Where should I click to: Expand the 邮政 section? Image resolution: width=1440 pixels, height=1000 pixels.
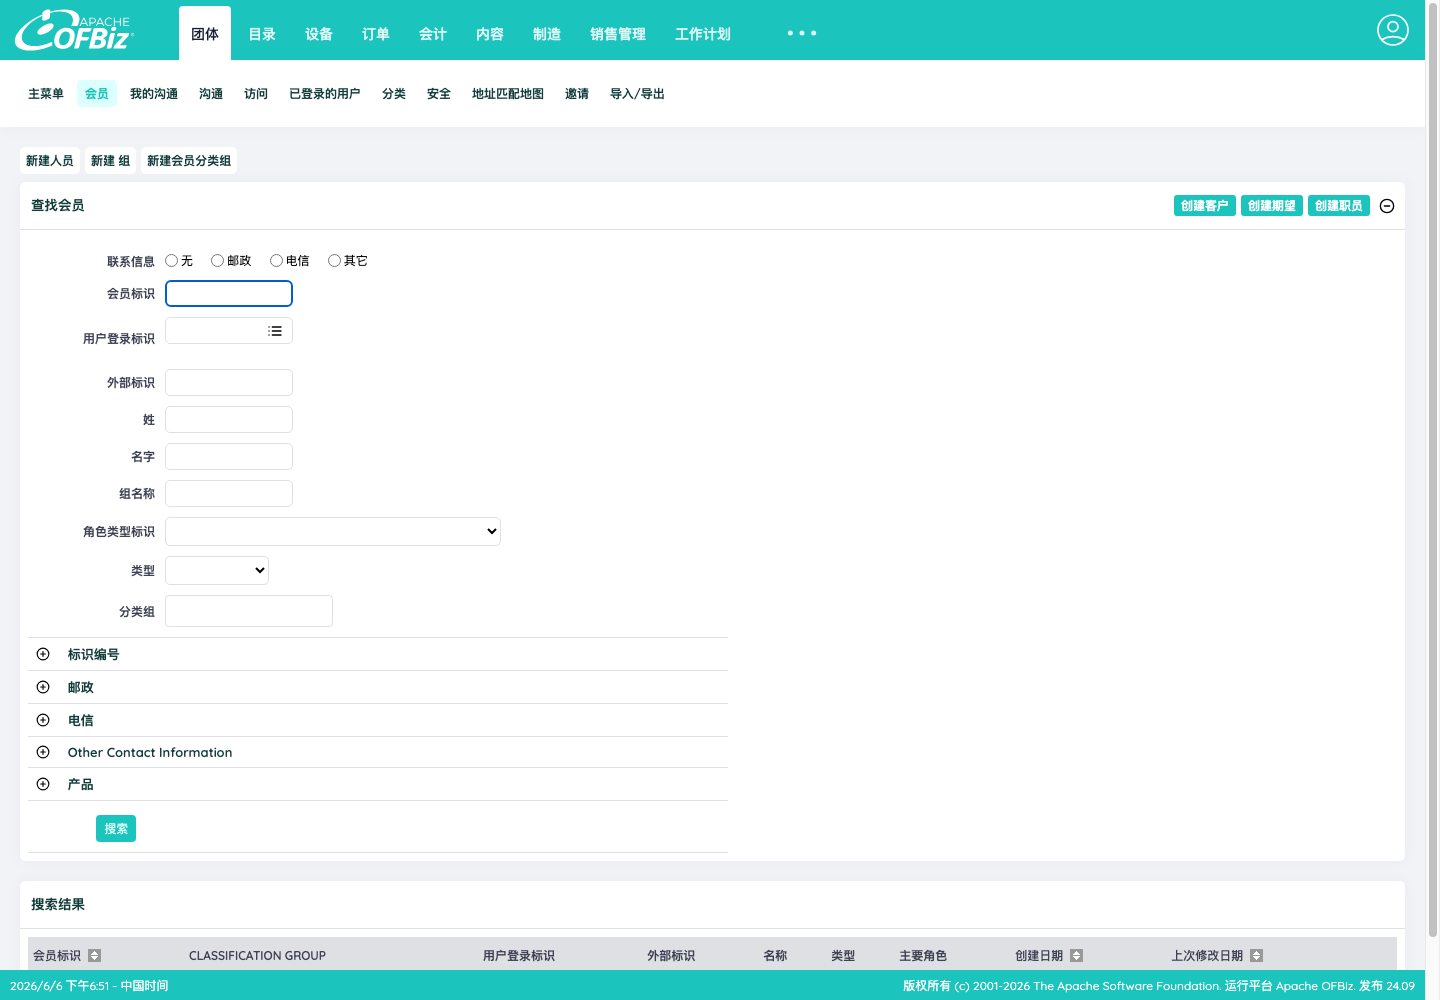(x=43, y=687)
